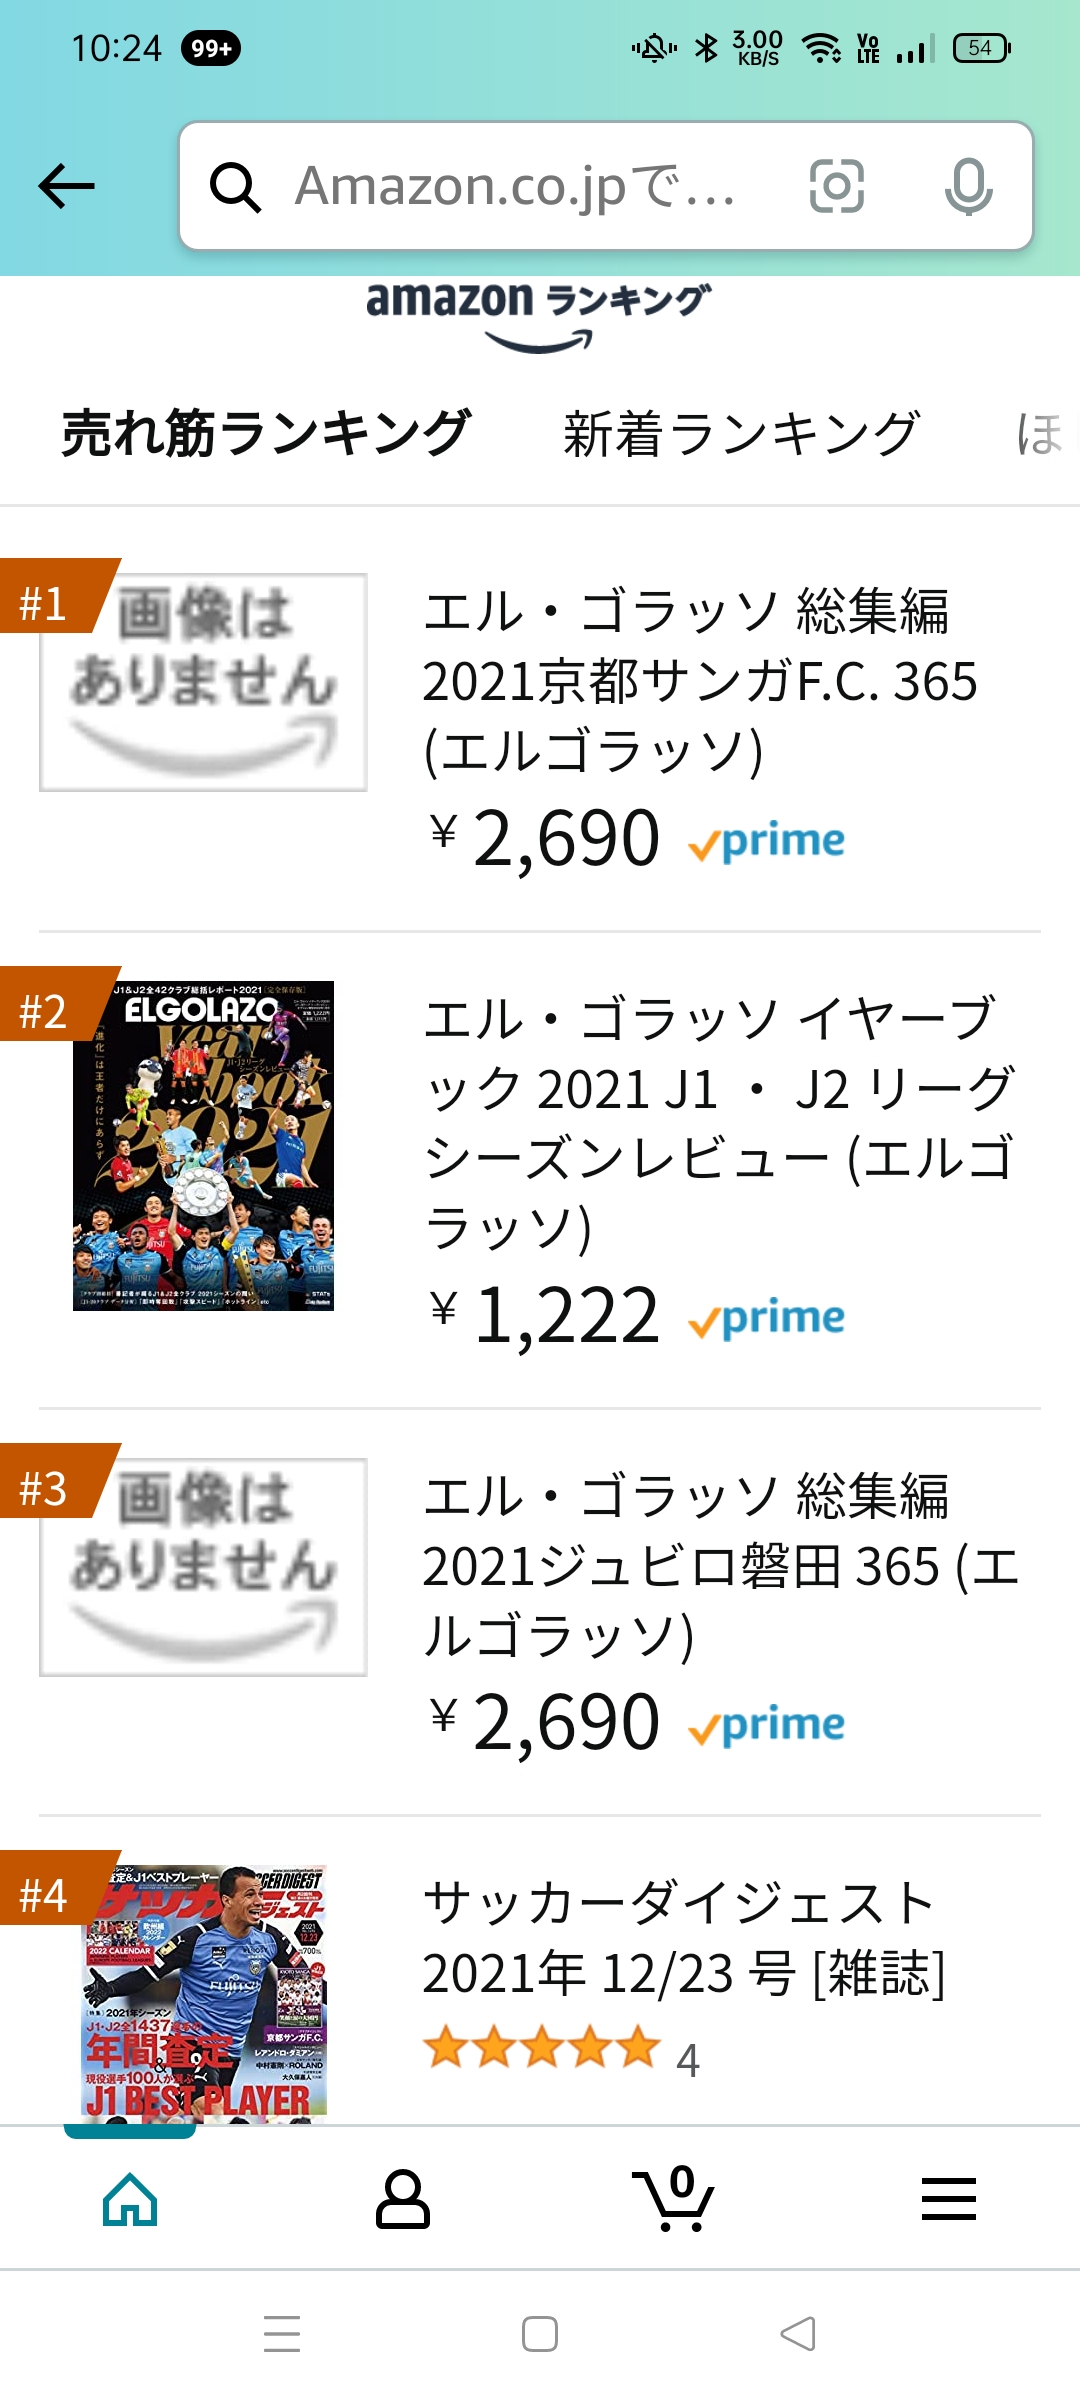Focus the Amazon.co.jp search field
This screenshot has width=1080, height=2400.
click(x=516, y=186)
